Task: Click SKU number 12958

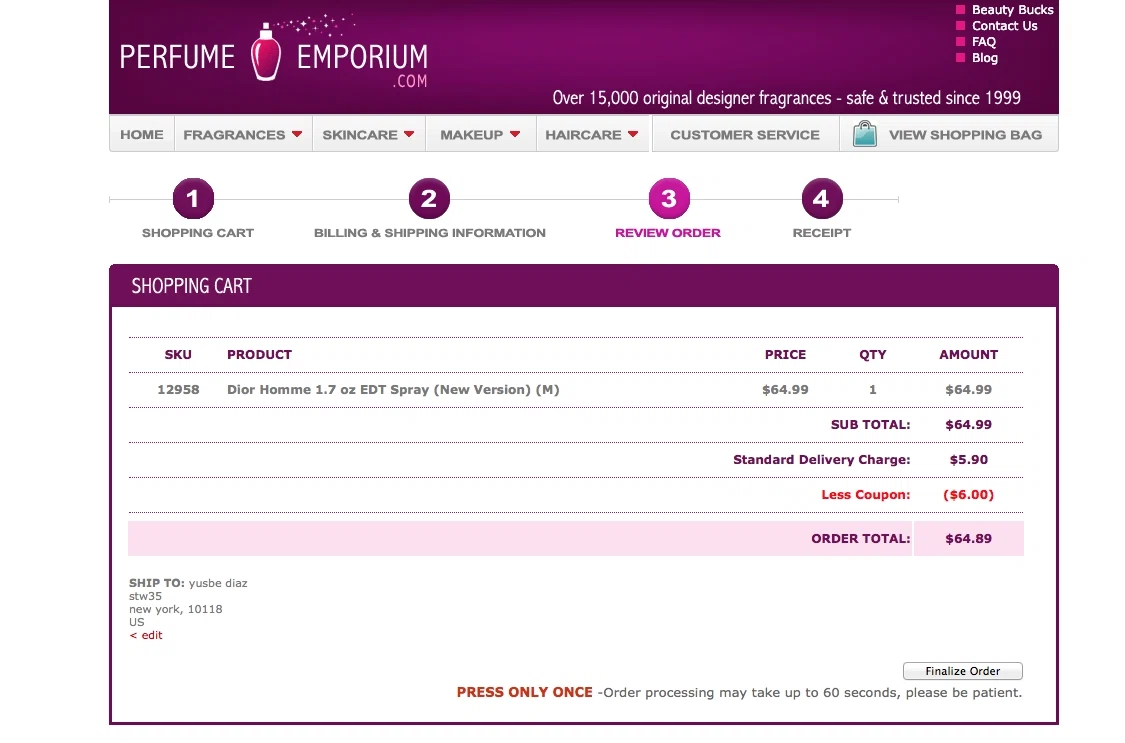Action: 178,389
